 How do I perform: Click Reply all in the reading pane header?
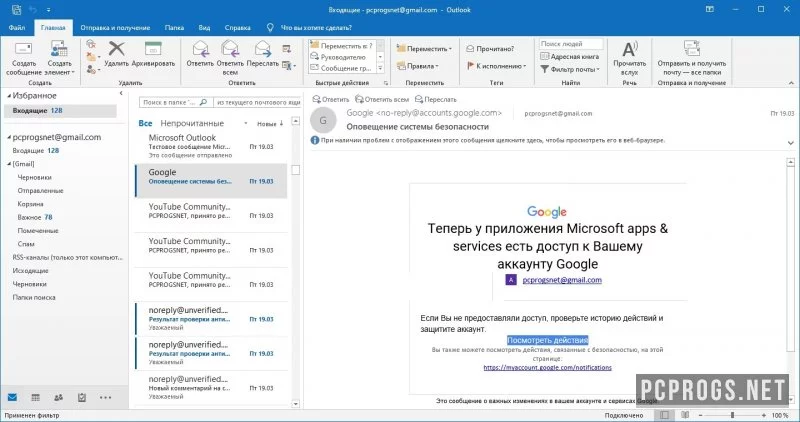pyautogui.click(x=382, y=100)
